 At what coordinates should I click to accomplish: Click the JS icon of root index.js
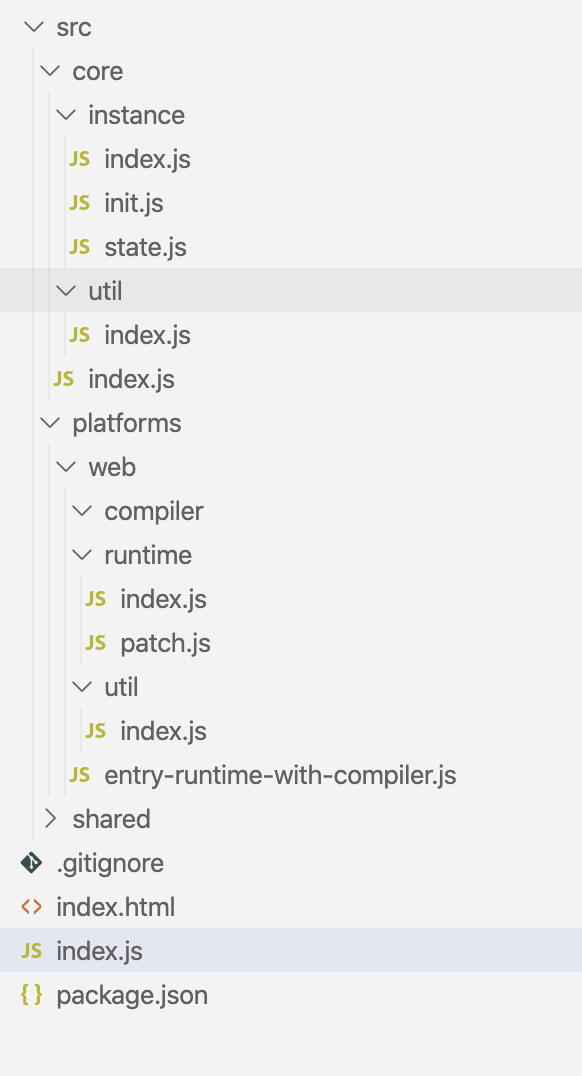click(32, 950)
